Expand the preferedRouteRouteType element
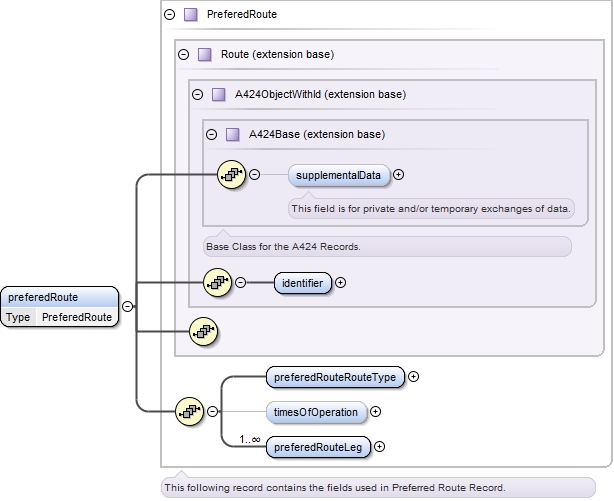The width and height of the screenshot is (614, 501). point(414,377)
